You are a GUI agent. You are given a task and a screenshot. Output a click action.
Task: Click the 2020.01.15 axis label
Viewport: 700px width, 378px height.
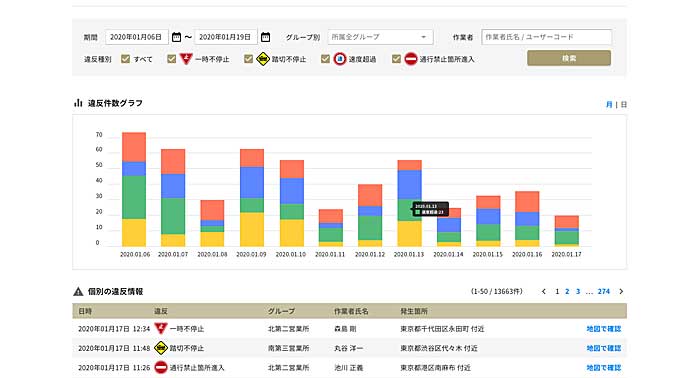488,254
